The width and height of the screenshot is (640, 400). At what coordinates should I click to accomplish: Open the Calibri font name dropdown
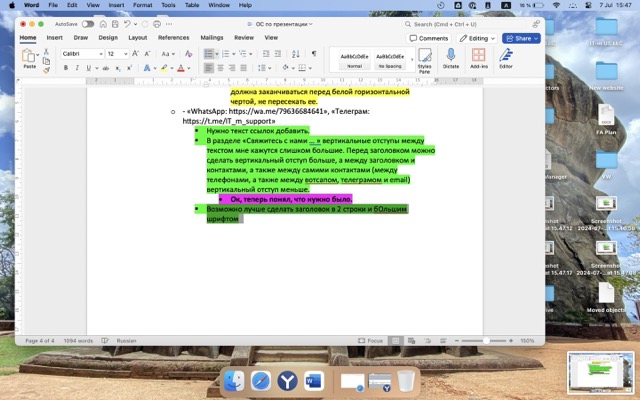click(x=80, y=53)
